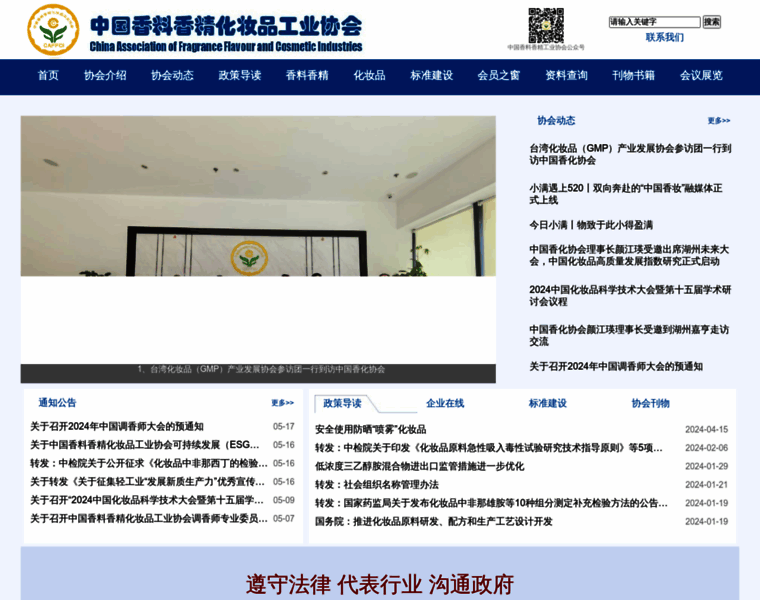Click 更多>> beside 通知公告 heading
760x600 pixels.
(283, 403)
